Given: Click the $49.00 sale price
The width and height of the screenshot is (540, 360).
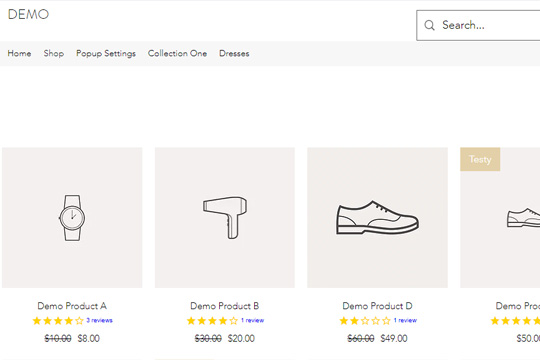Looking at the screenshot, I should pos(394,338).
